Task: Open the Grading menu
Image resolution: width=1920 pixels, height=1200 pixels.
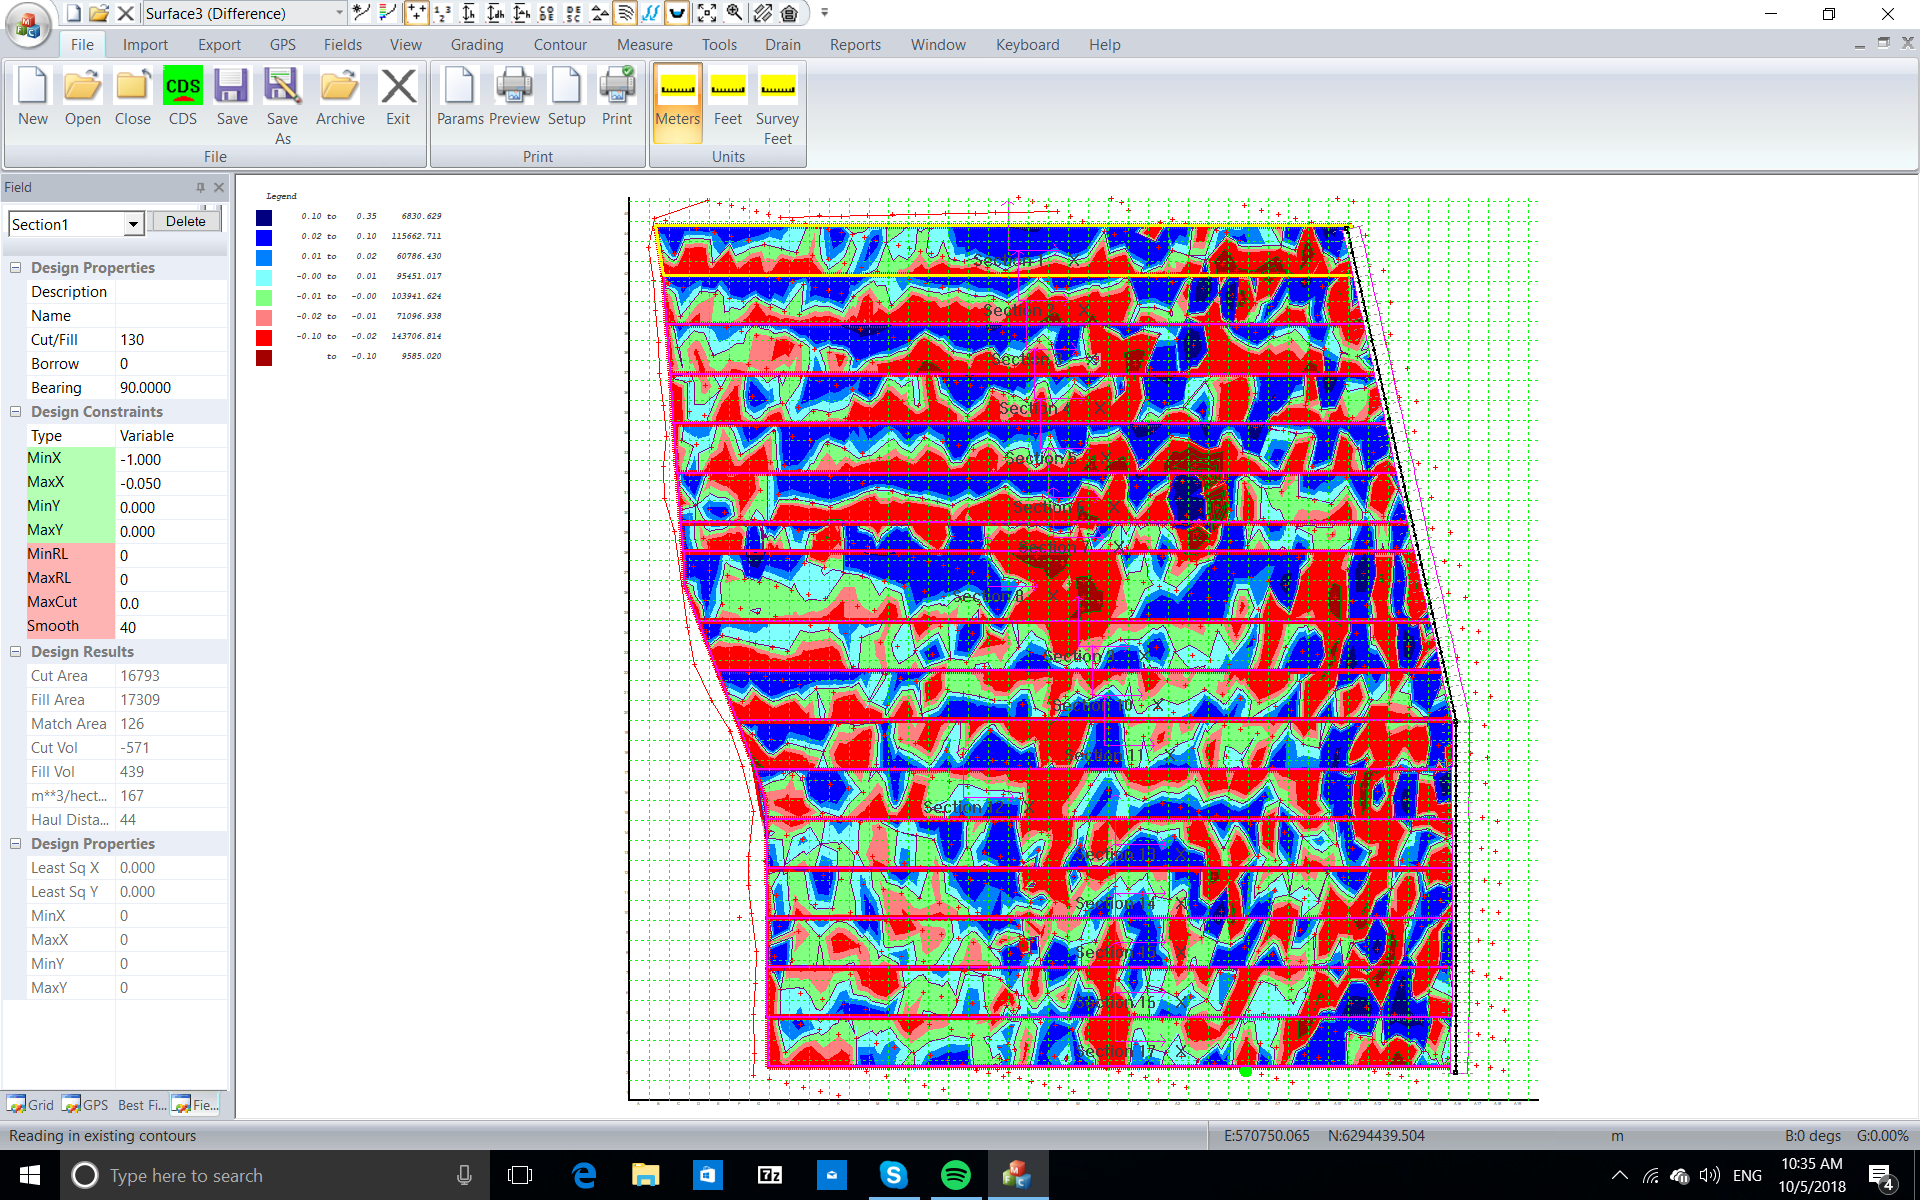Action: (x=476, y=45)
